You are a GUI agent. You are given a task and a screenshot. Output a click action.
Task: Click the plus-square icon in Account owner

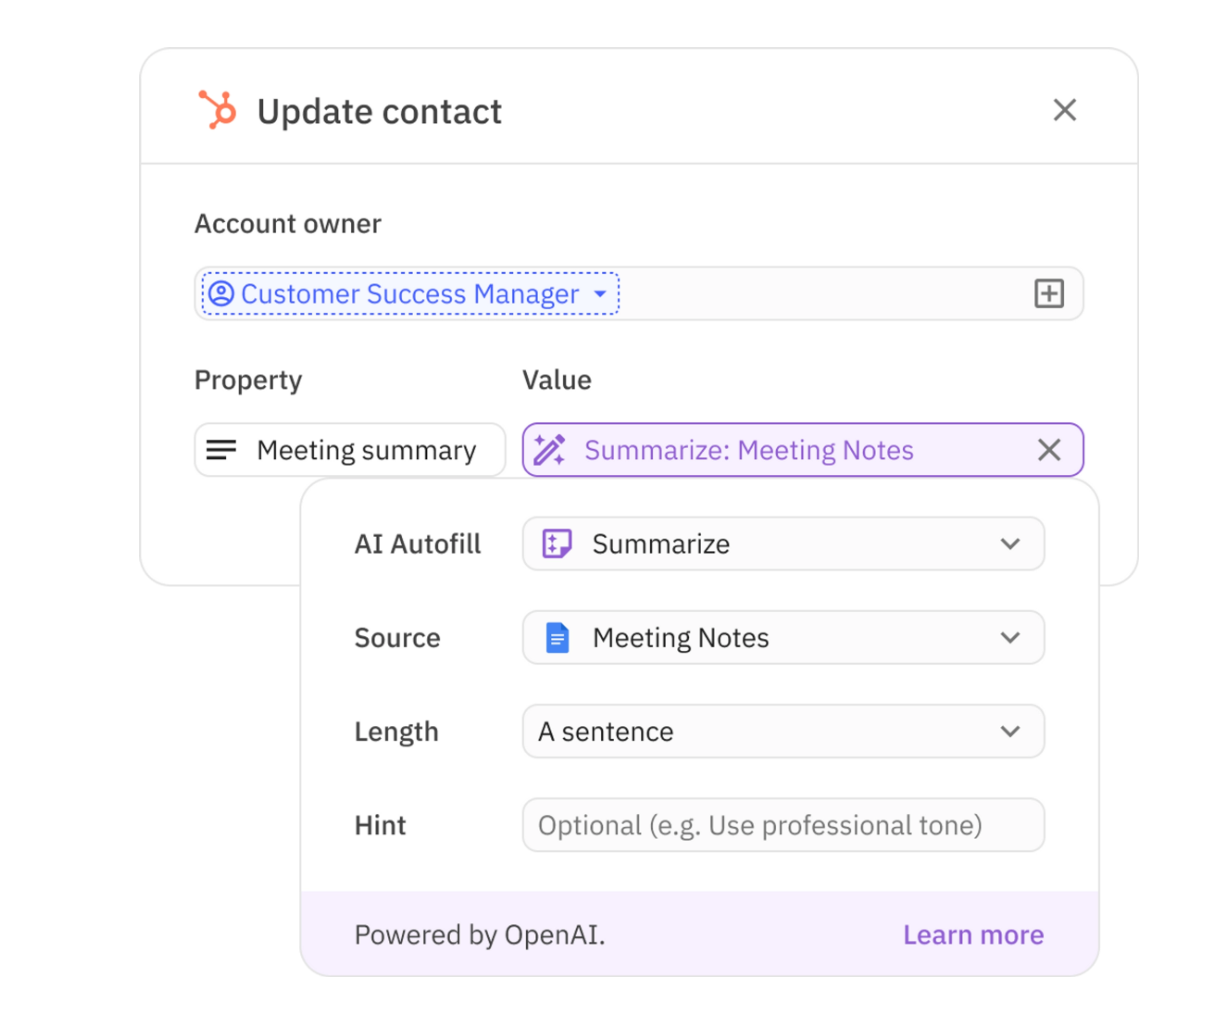(x=1048, y=294)
